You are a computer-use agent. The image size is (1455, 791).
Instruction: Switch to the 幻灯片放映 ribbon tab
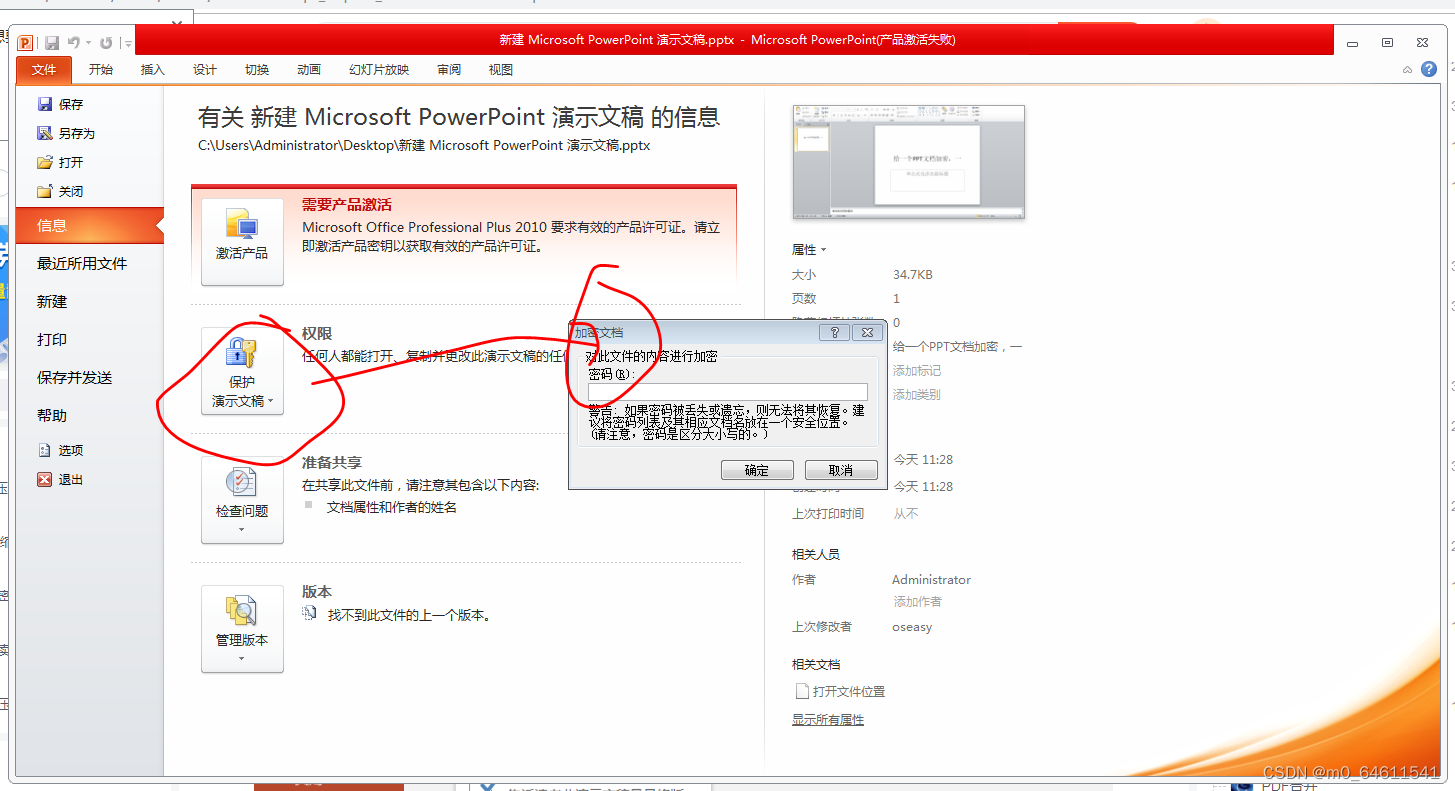pyautogui.click(x=379, y=70)
